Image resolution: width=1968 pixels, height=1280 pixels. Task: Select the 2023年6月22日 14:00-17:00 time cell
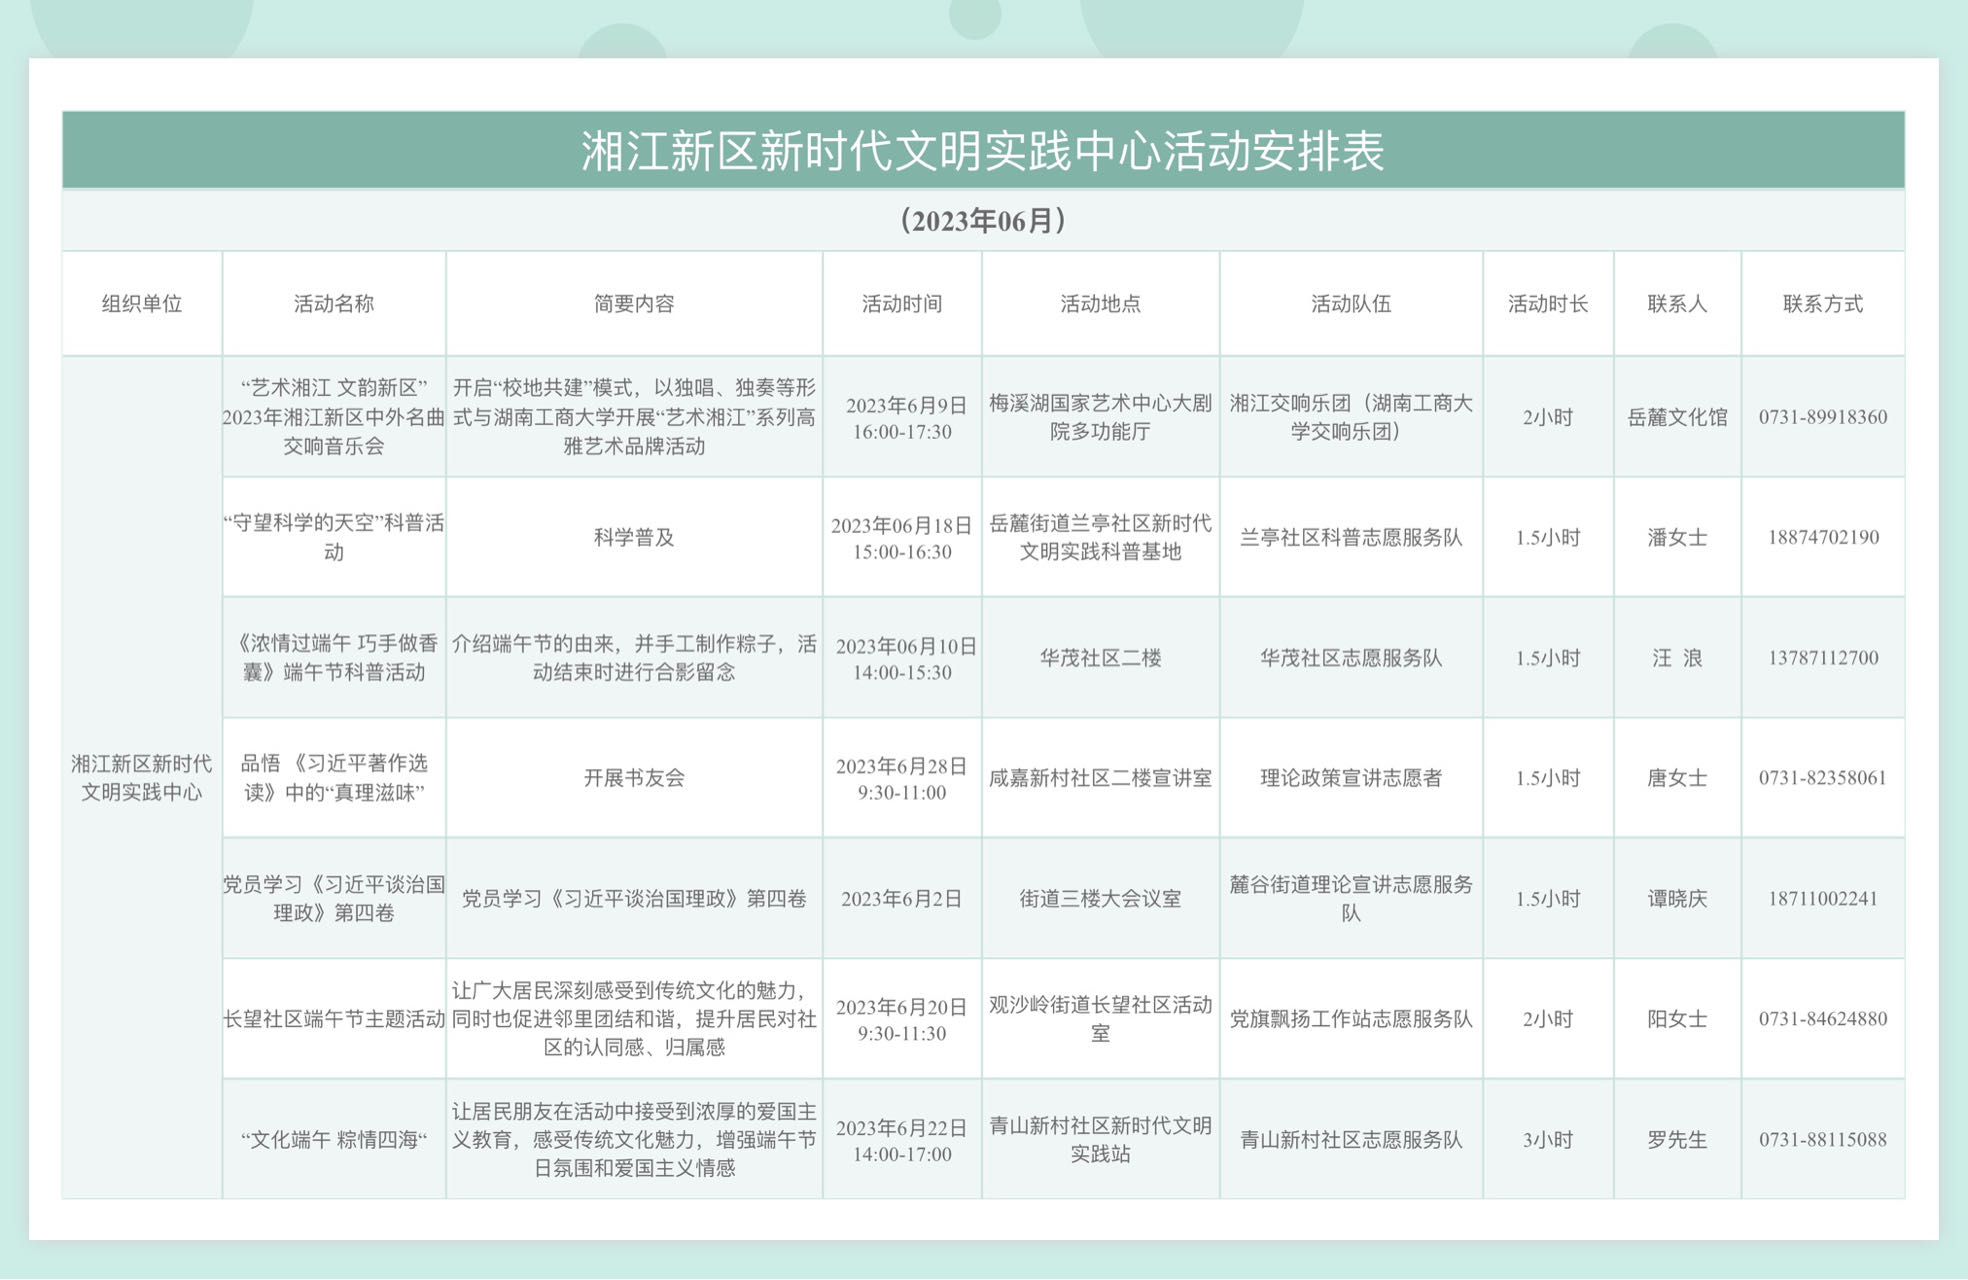pyautogui.click(x=902, y=1139)
